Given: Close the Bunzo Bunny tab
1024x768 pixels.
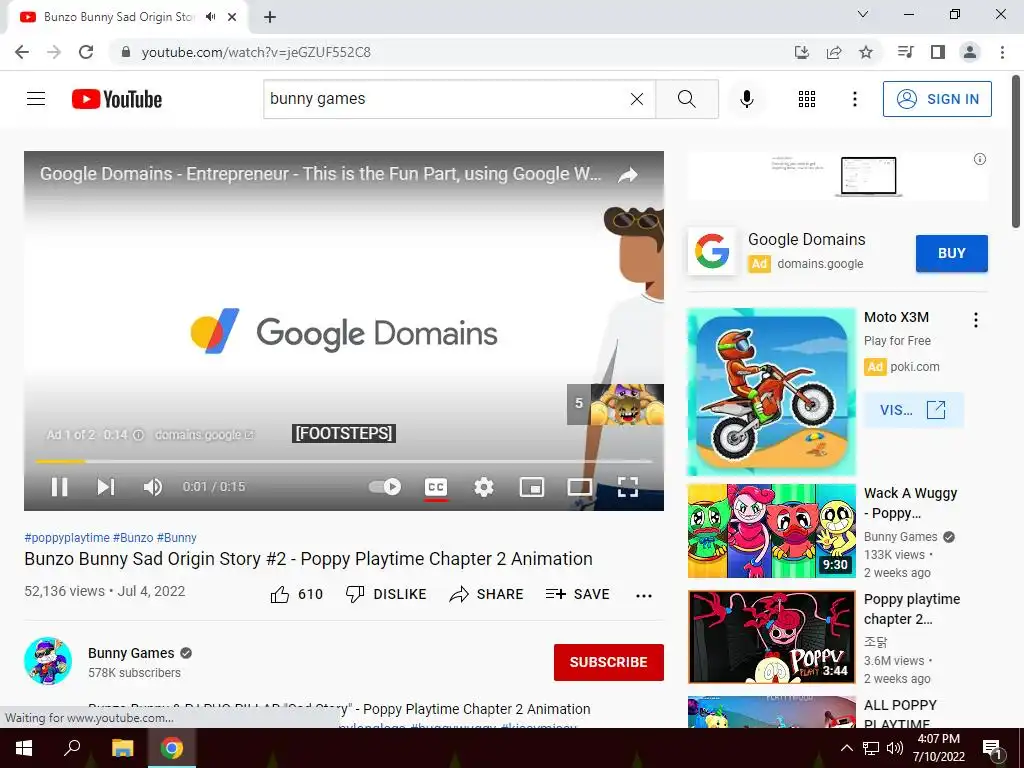Looking at the screenshot, I should [x=232, y=17].
